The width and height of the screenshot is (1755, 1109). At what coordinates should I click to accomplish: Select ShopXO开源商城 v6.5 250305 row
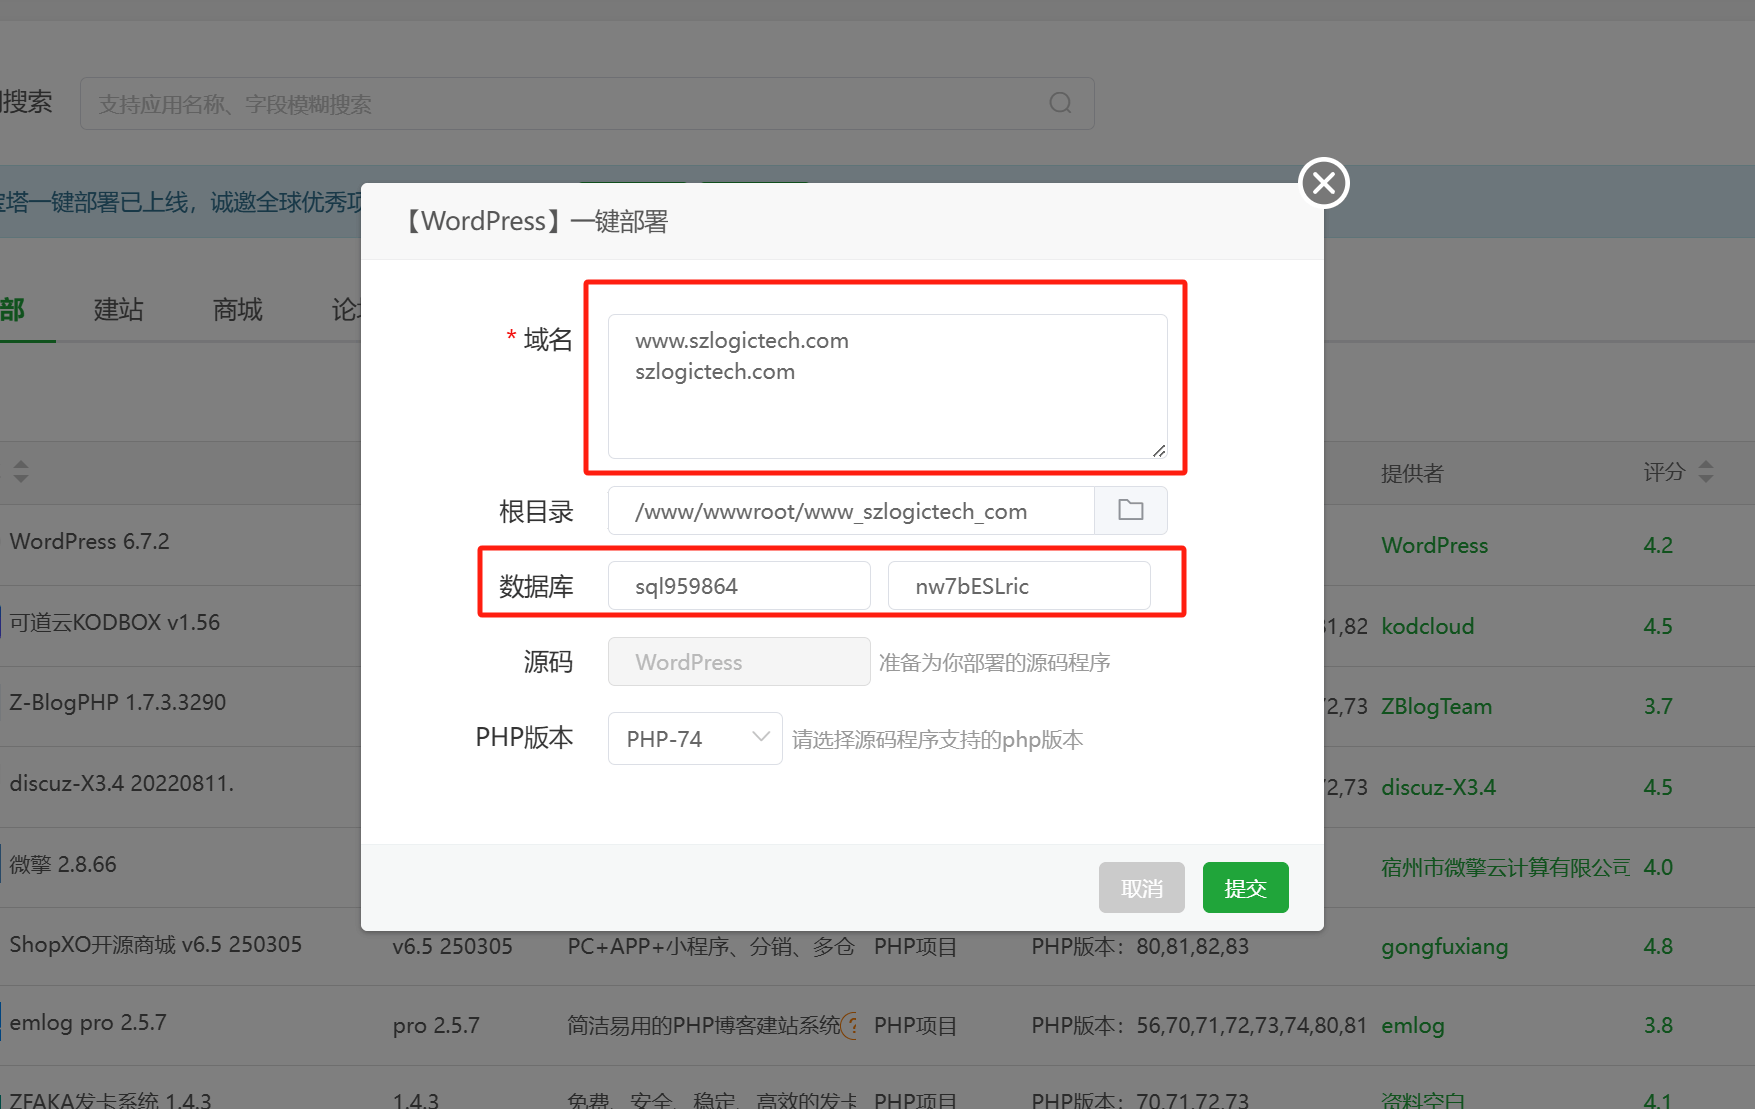(x=155, y=944)
